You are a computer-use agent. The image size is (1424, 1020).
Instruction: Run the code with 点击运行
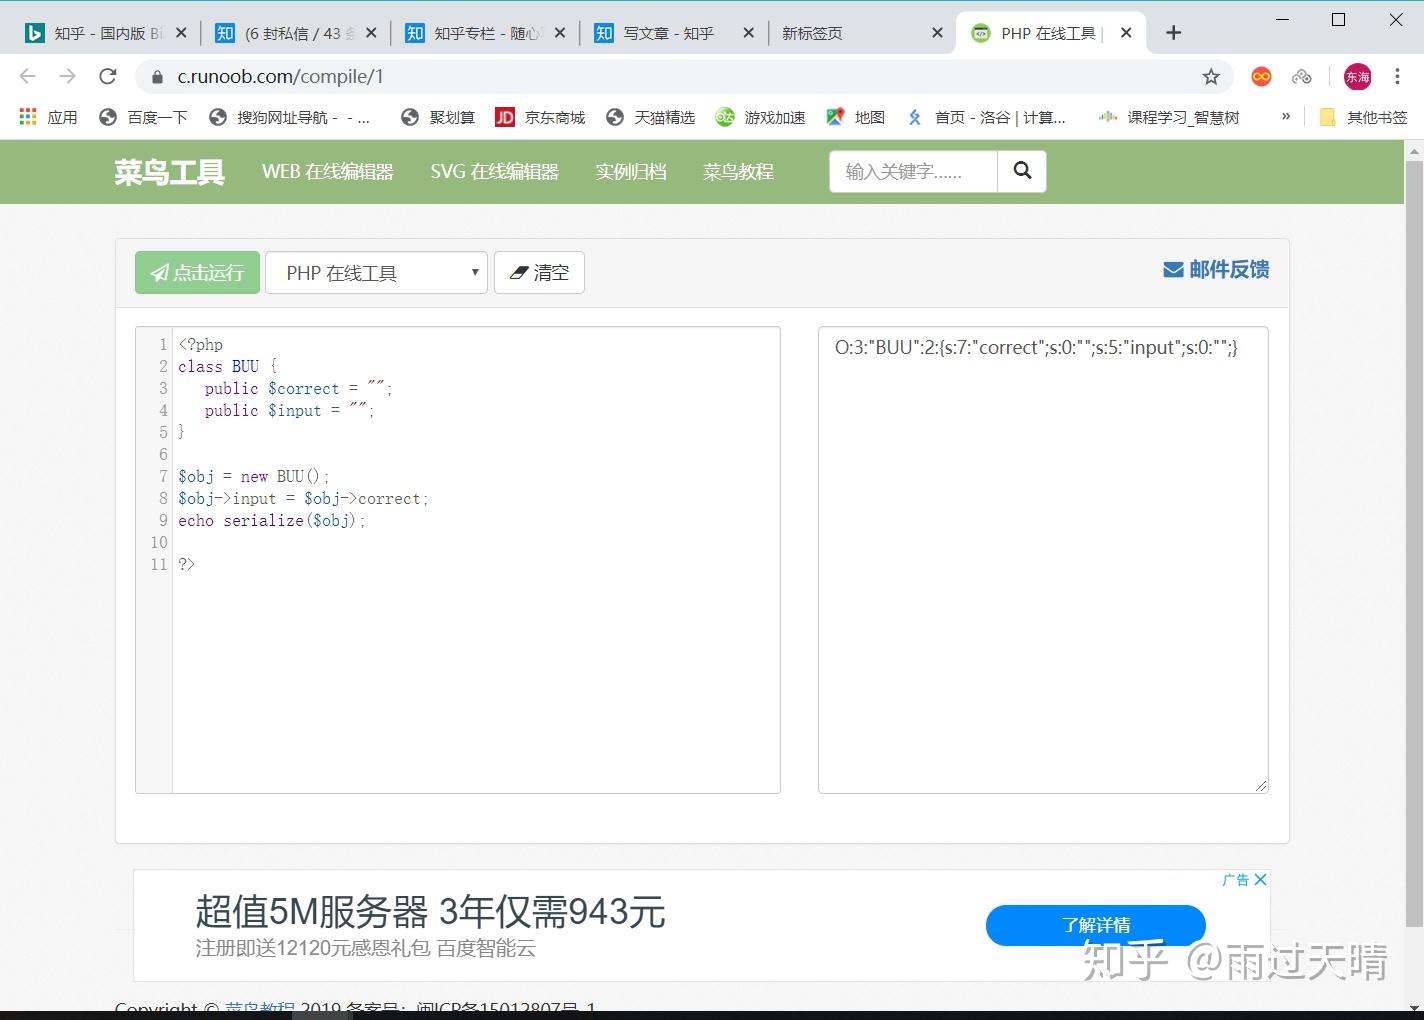coord(197,272)
